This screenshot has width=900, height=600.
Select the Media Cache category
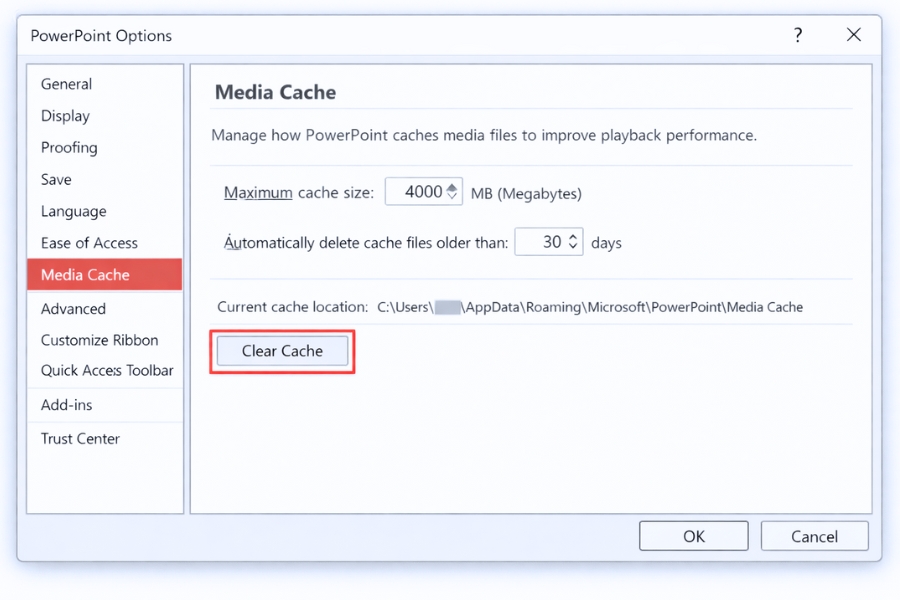(x=85, y=275)
